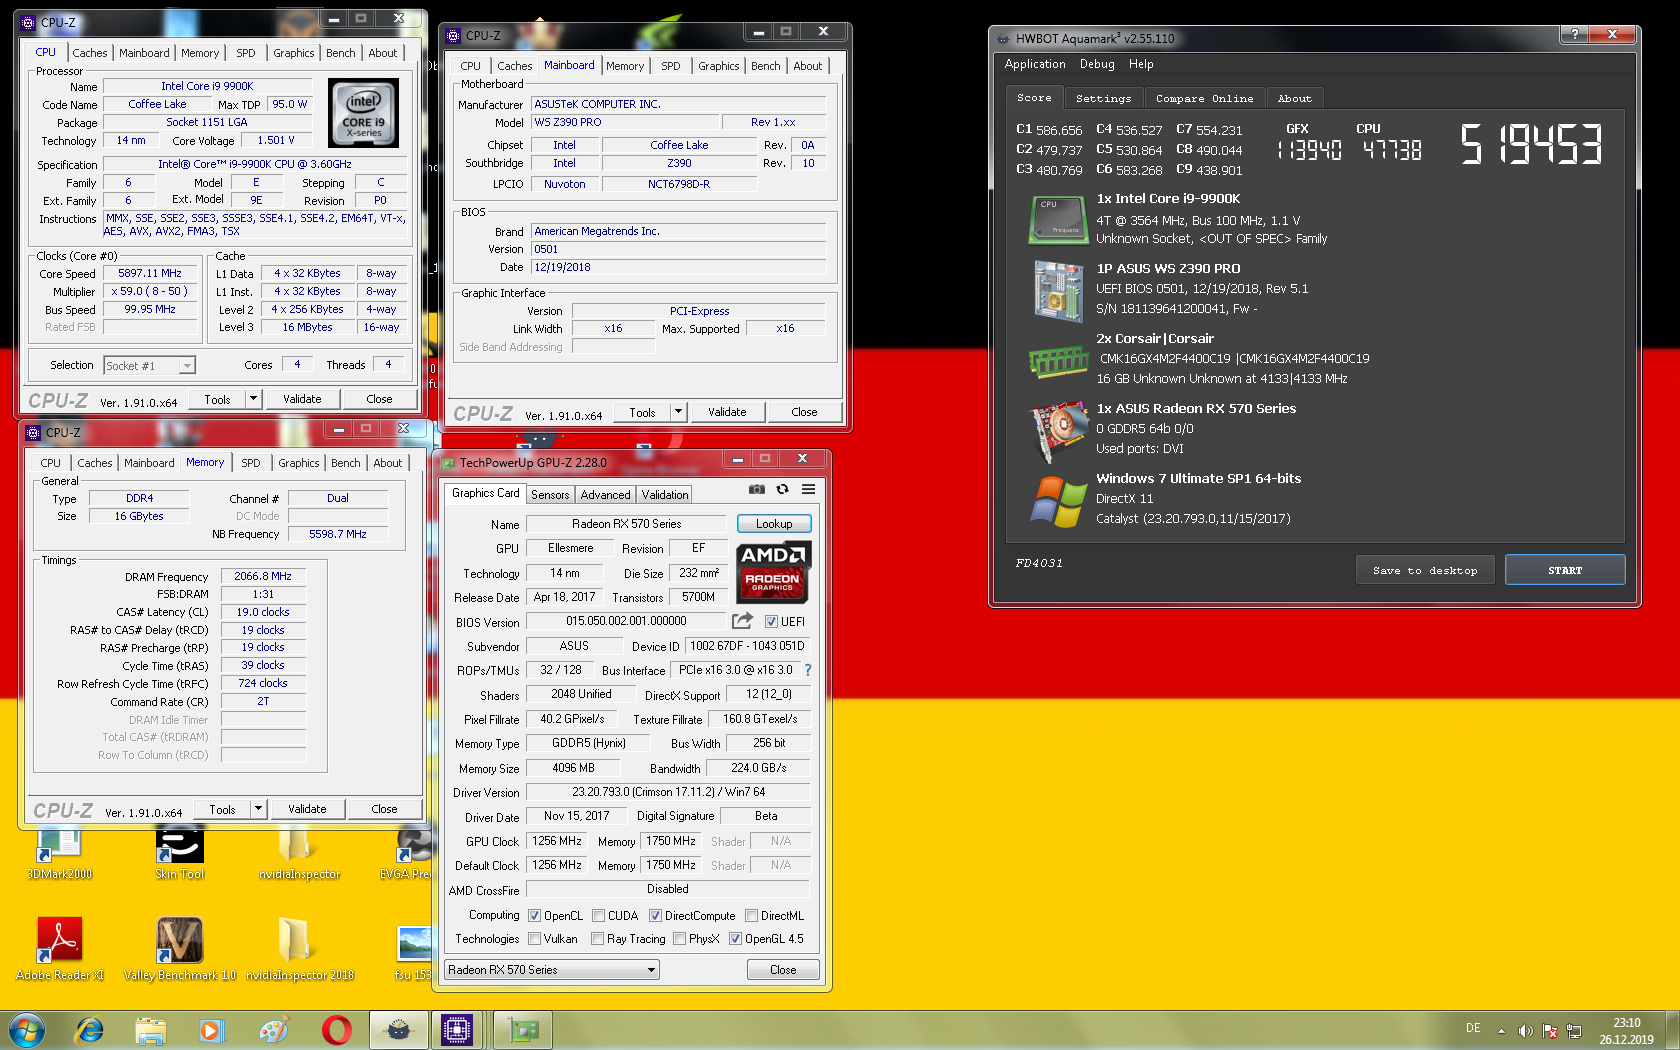Viewport: 1680px width, 1050px height.
Task: Click the DE language indicator in the tray
Action: [1473, 1028]
